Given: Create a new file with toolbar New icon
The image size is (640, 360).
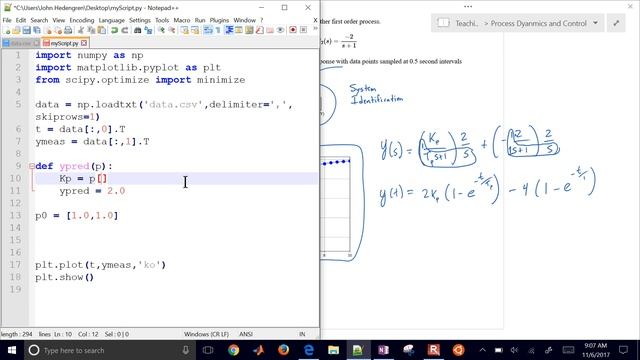Looking at the screenshot, I should click(x=6, y=30).
